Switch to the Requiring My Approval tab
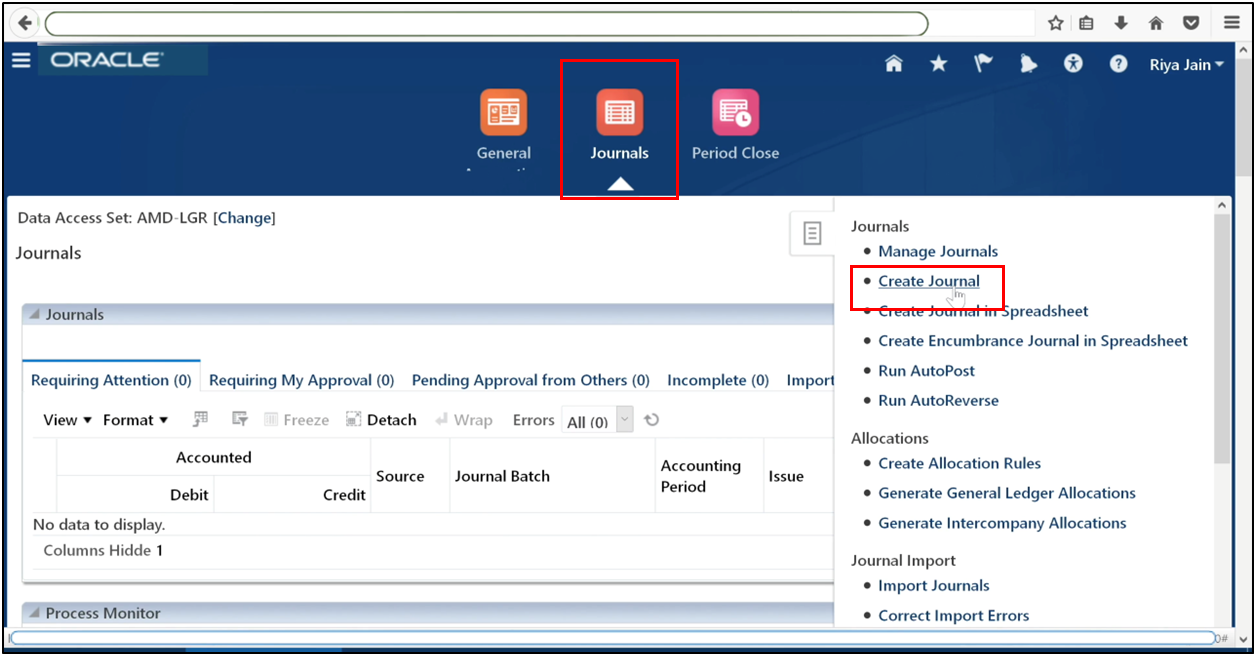The image size is (1256, 656). pos(301,380)
